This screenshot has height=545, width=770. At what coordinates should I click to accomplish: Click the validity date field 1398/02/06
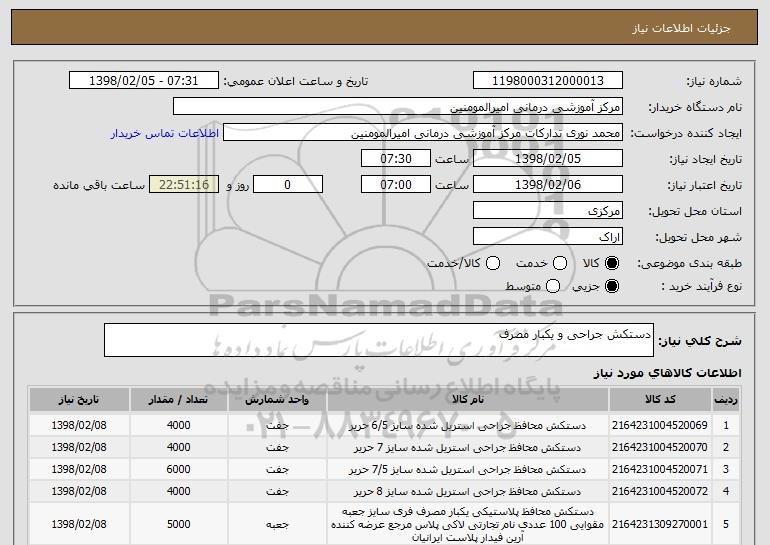coord(548,185)
